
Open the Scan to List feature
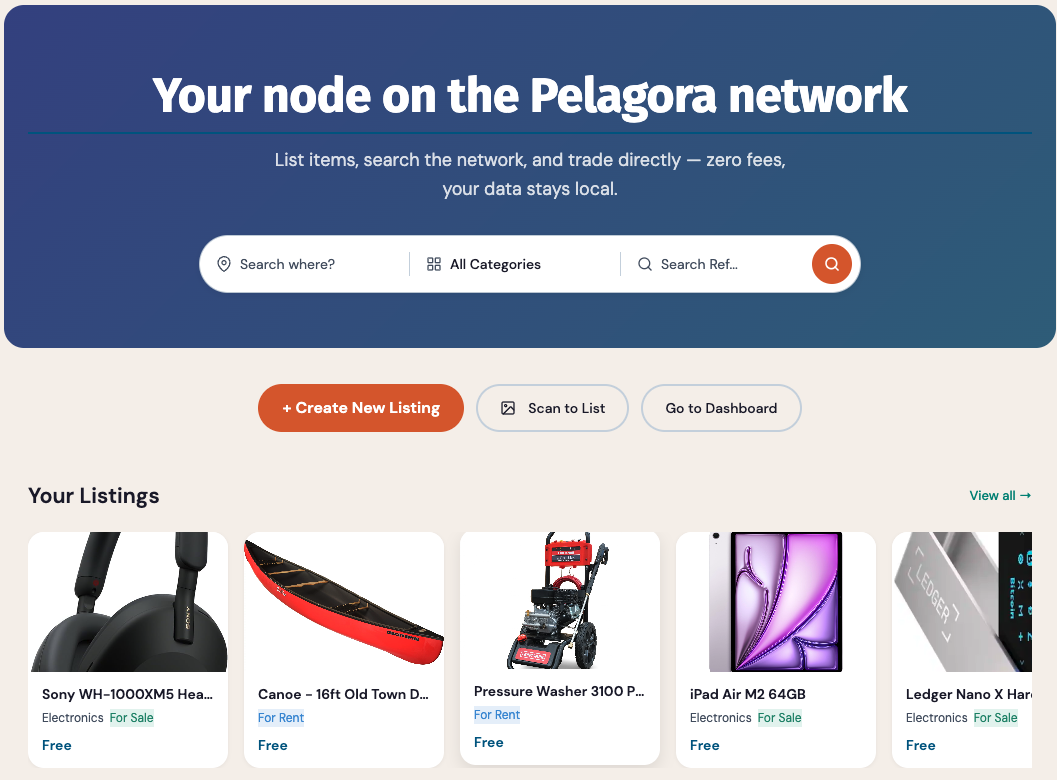pos(552,408)
